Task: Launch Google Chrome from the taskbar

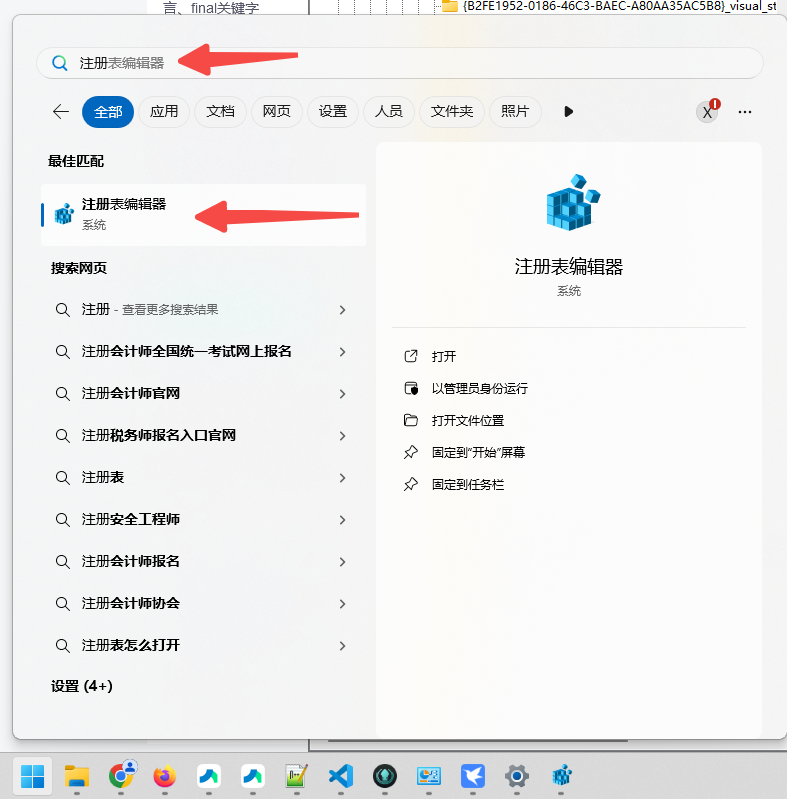Action: (121, 776)
